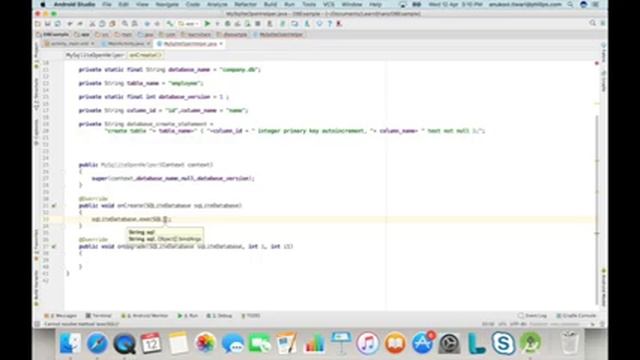Open the Edit menu
The image size is (640, 360).
point(123,4)
